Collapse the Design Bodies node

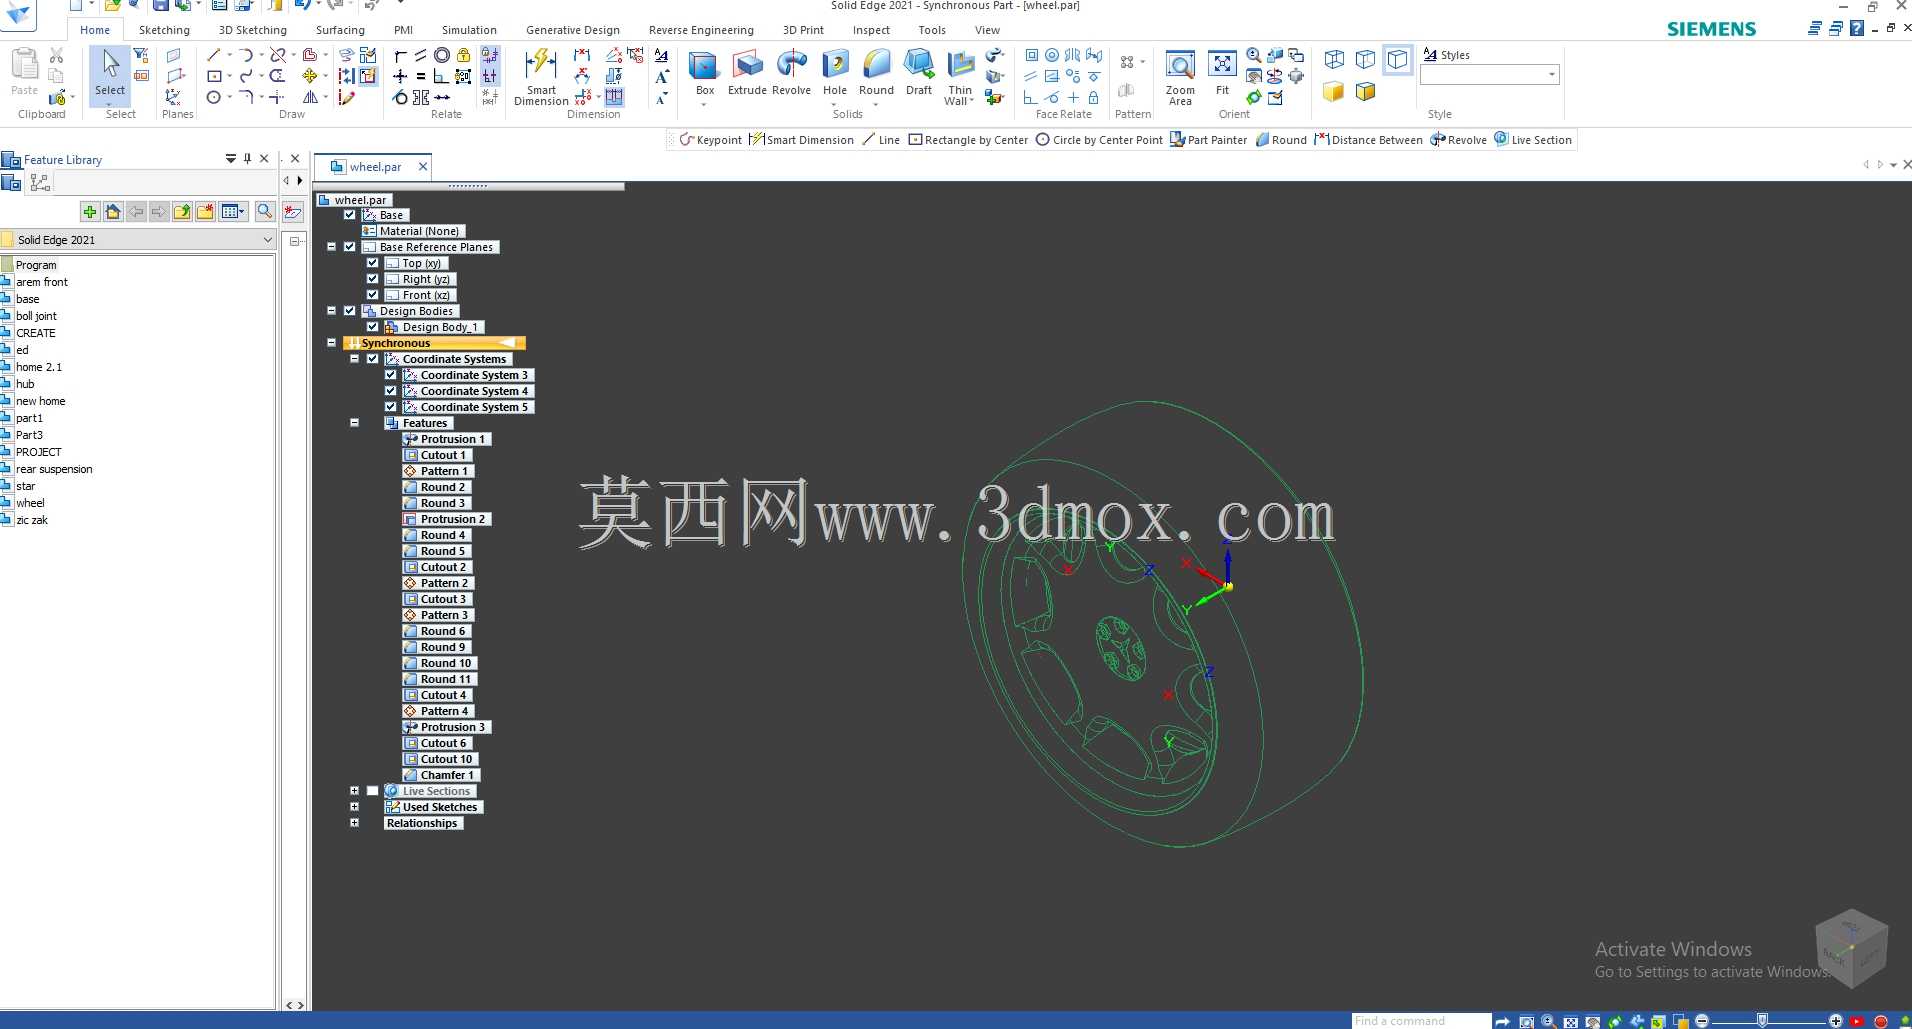click(x=331, y=311)
